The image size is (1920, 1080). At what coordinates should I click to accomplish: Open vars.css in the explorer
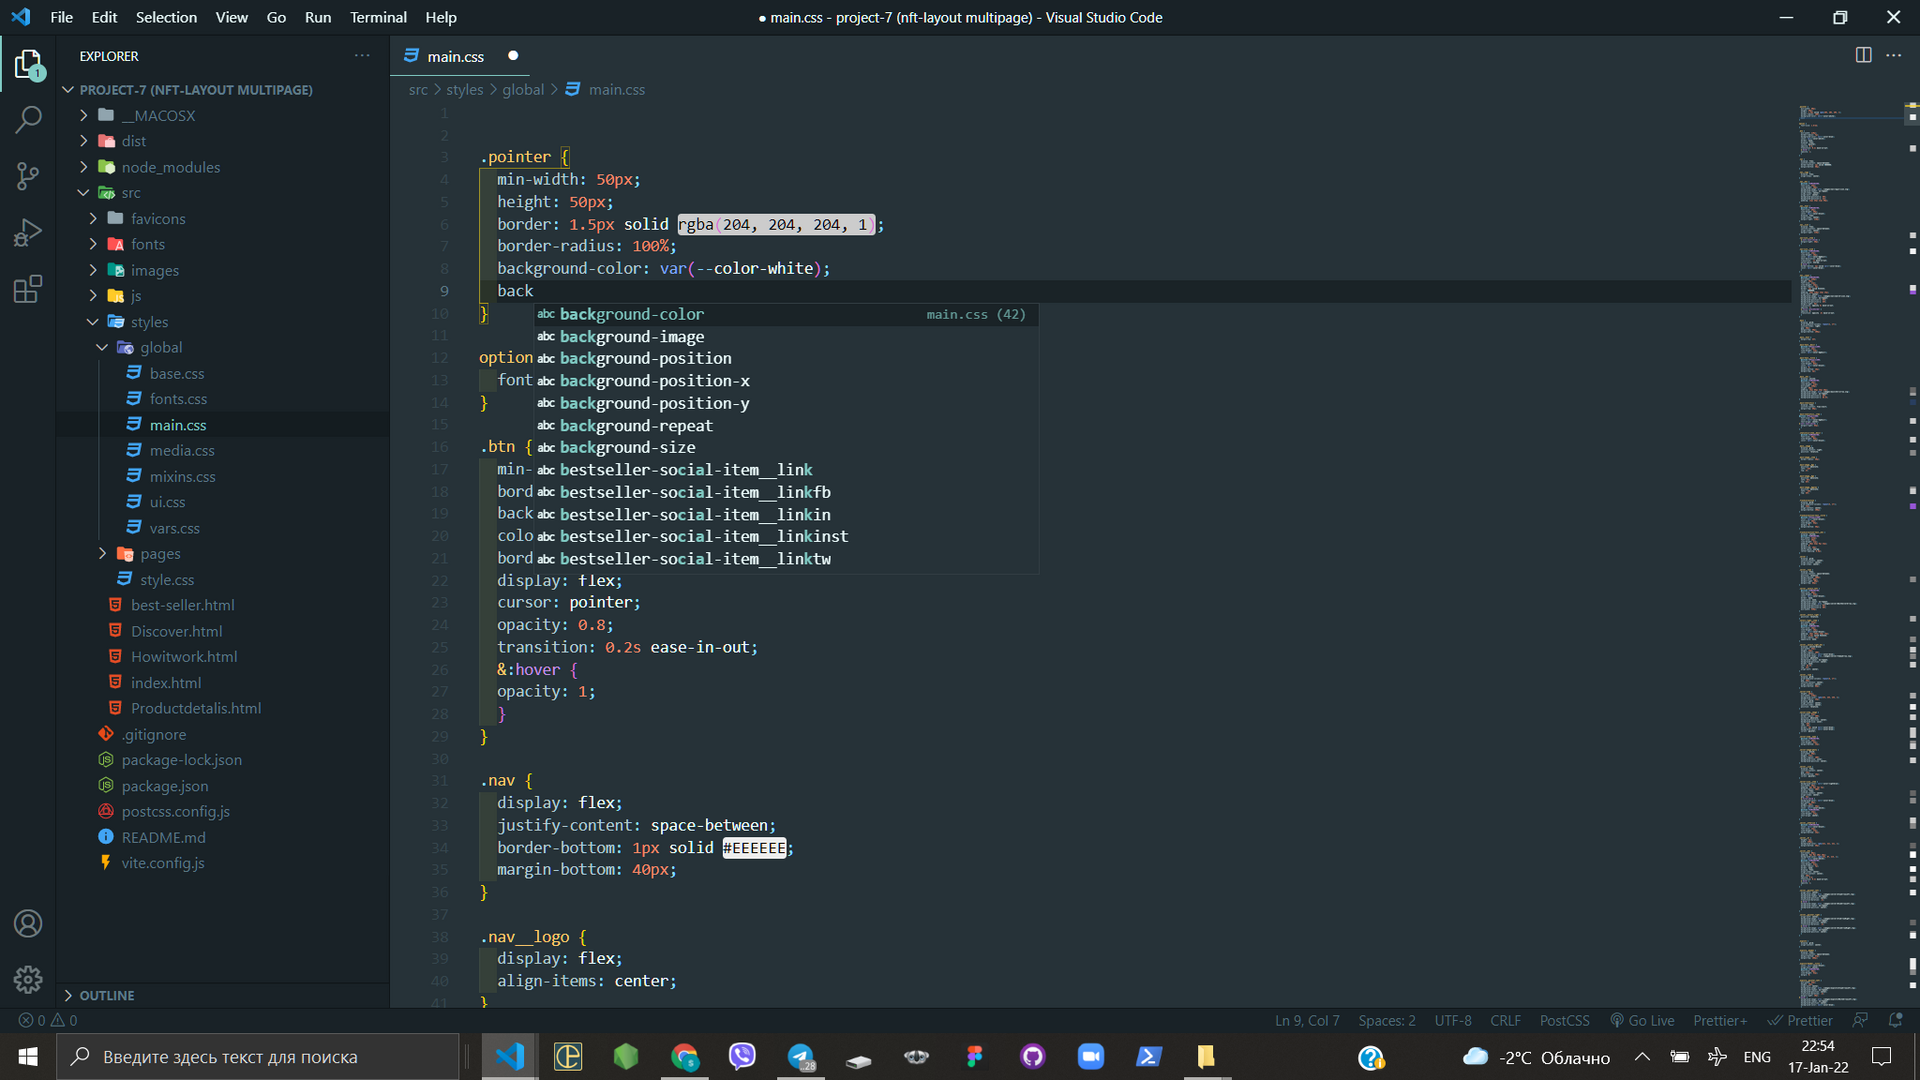(175, 528)
